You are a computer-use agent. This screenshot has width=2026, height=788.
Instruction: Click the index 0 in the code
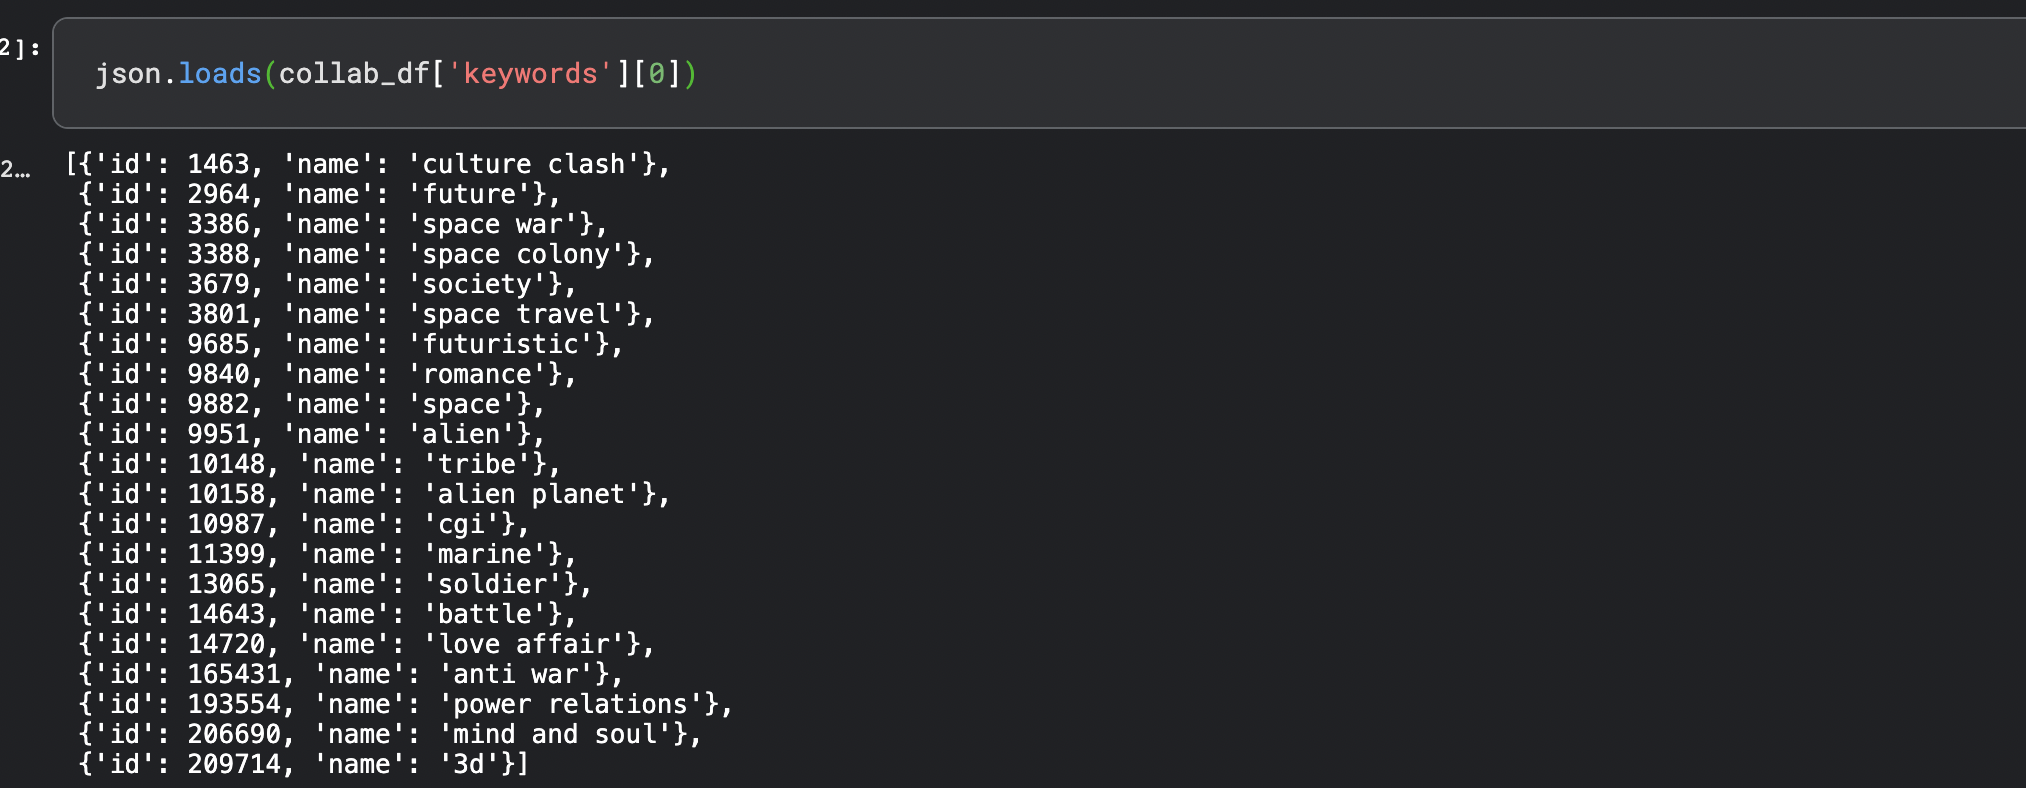[x=656, y=74]
